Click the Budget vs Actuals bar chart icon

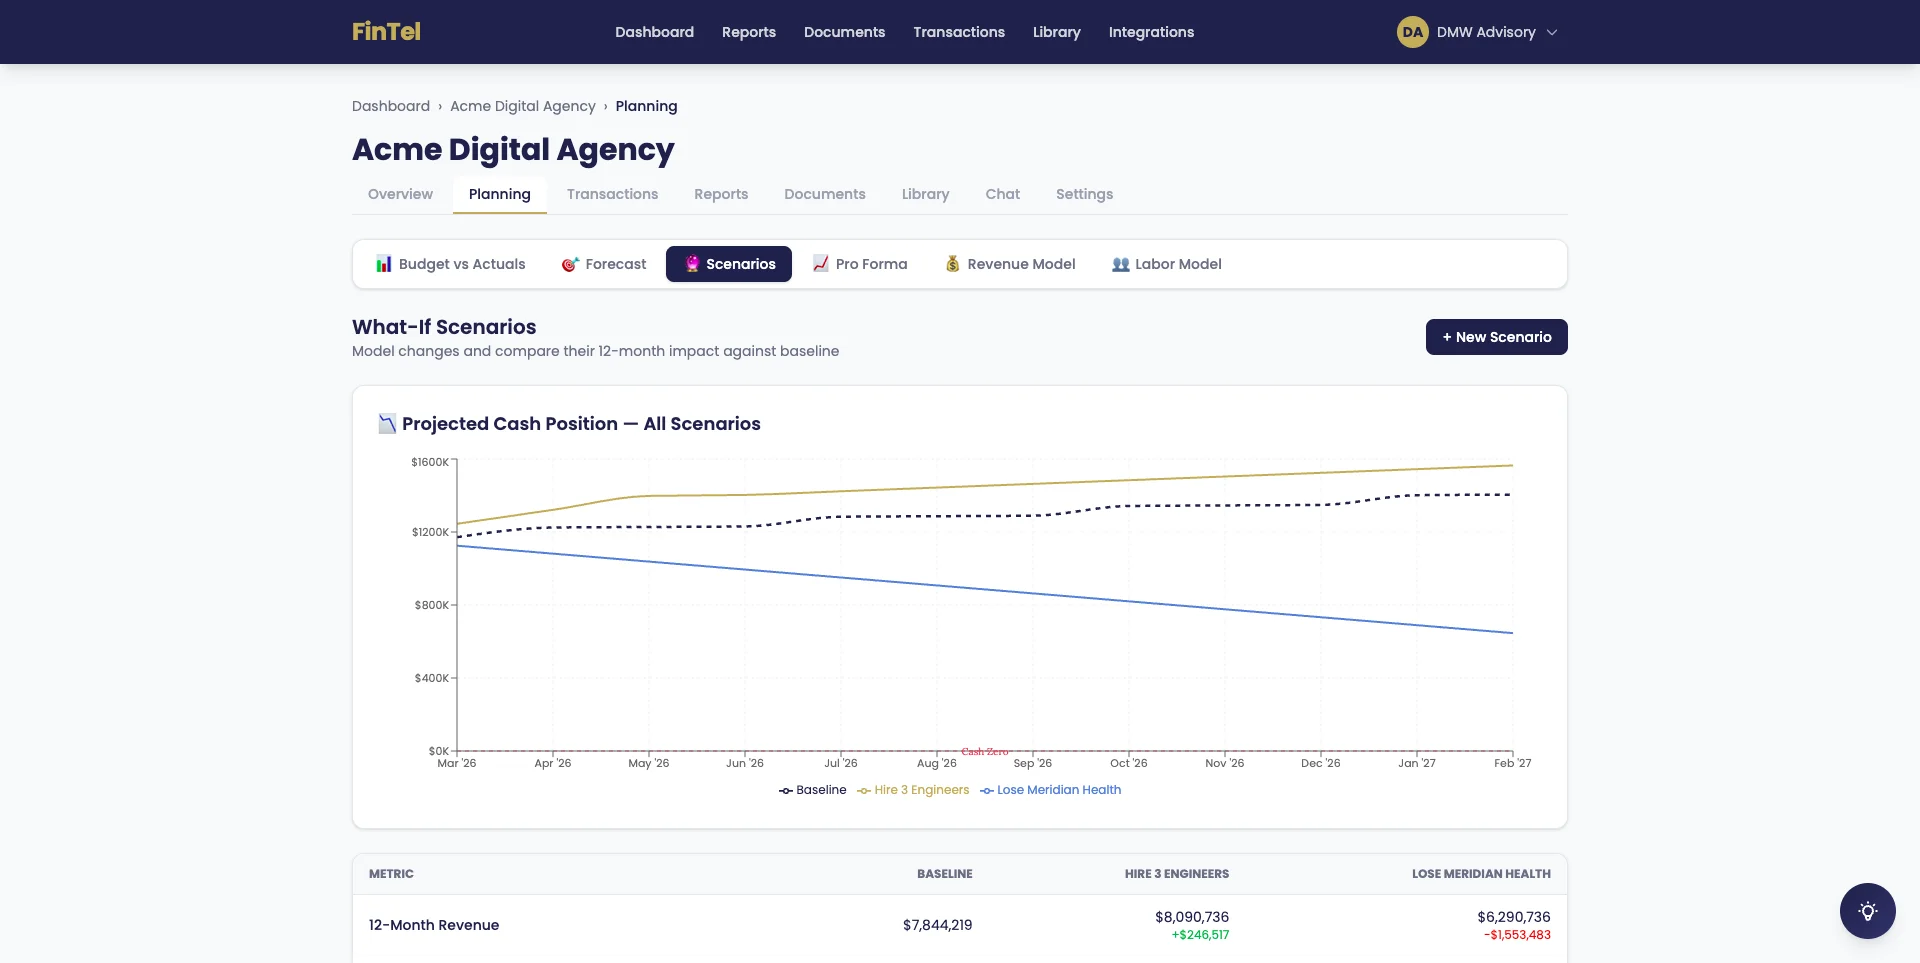383,264
